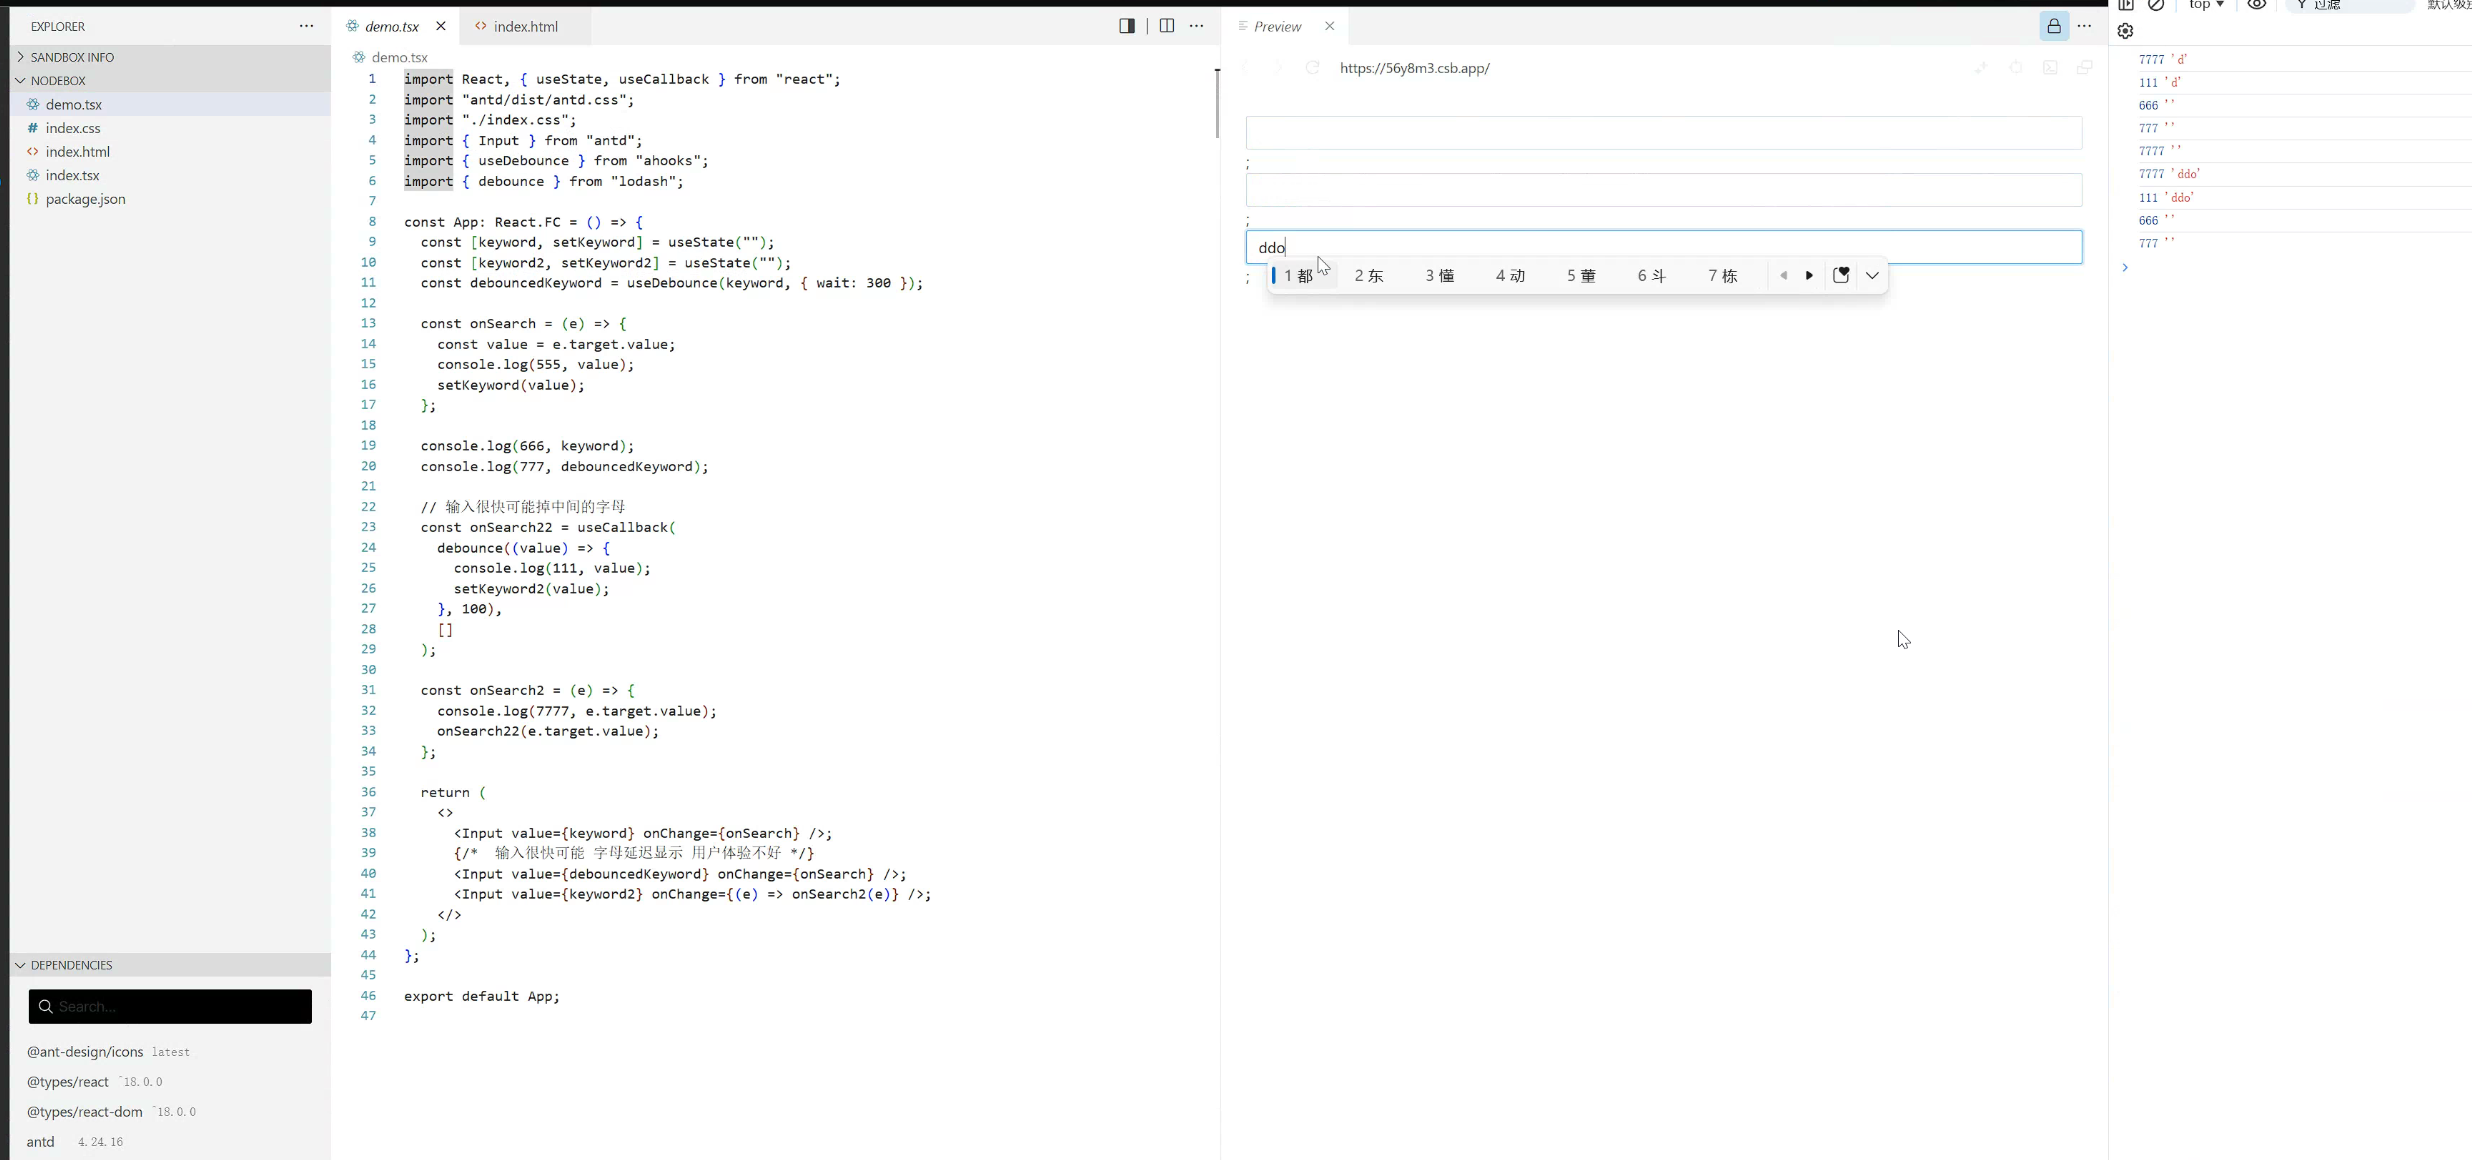Click the sparkle icon in preview toolbar
This screenshot has width=2472, height=1160.
click(x=1980, y=68)
